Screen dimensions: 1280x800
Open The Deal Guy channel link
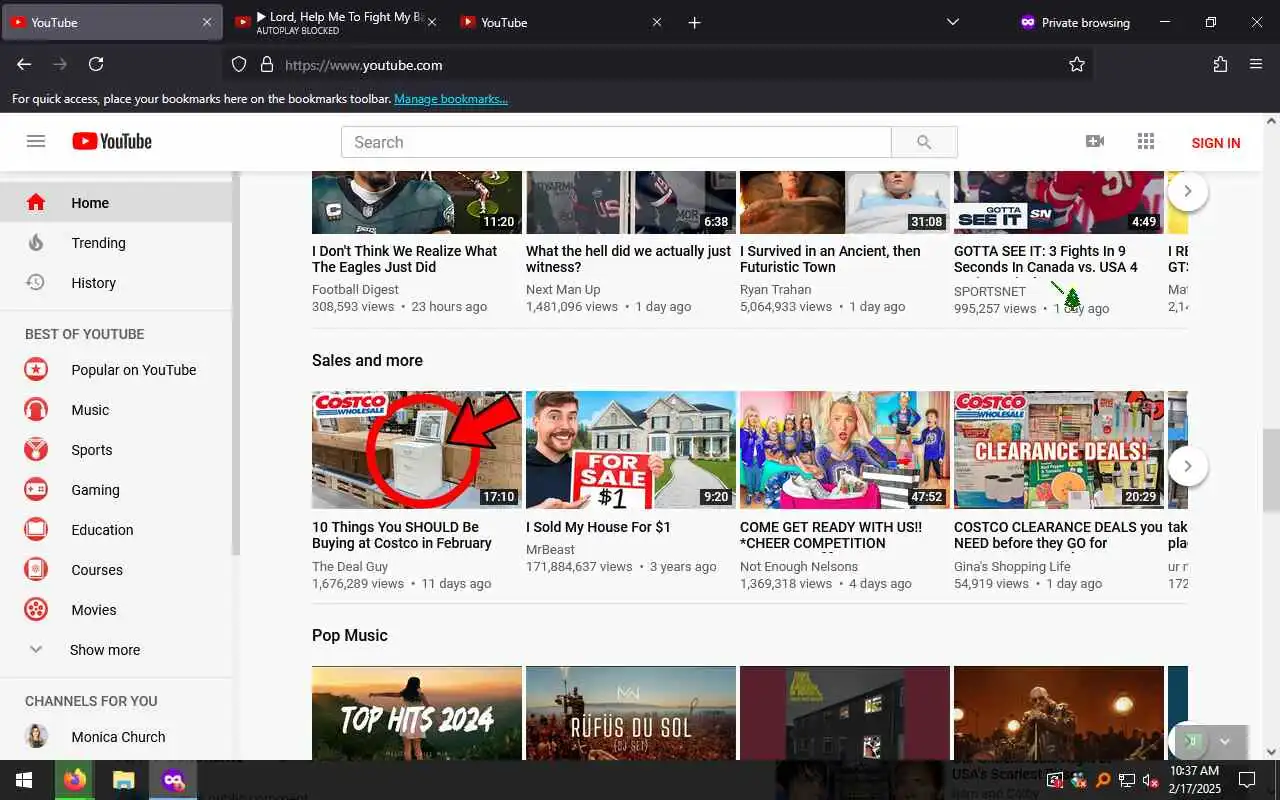tap(350, 566)
